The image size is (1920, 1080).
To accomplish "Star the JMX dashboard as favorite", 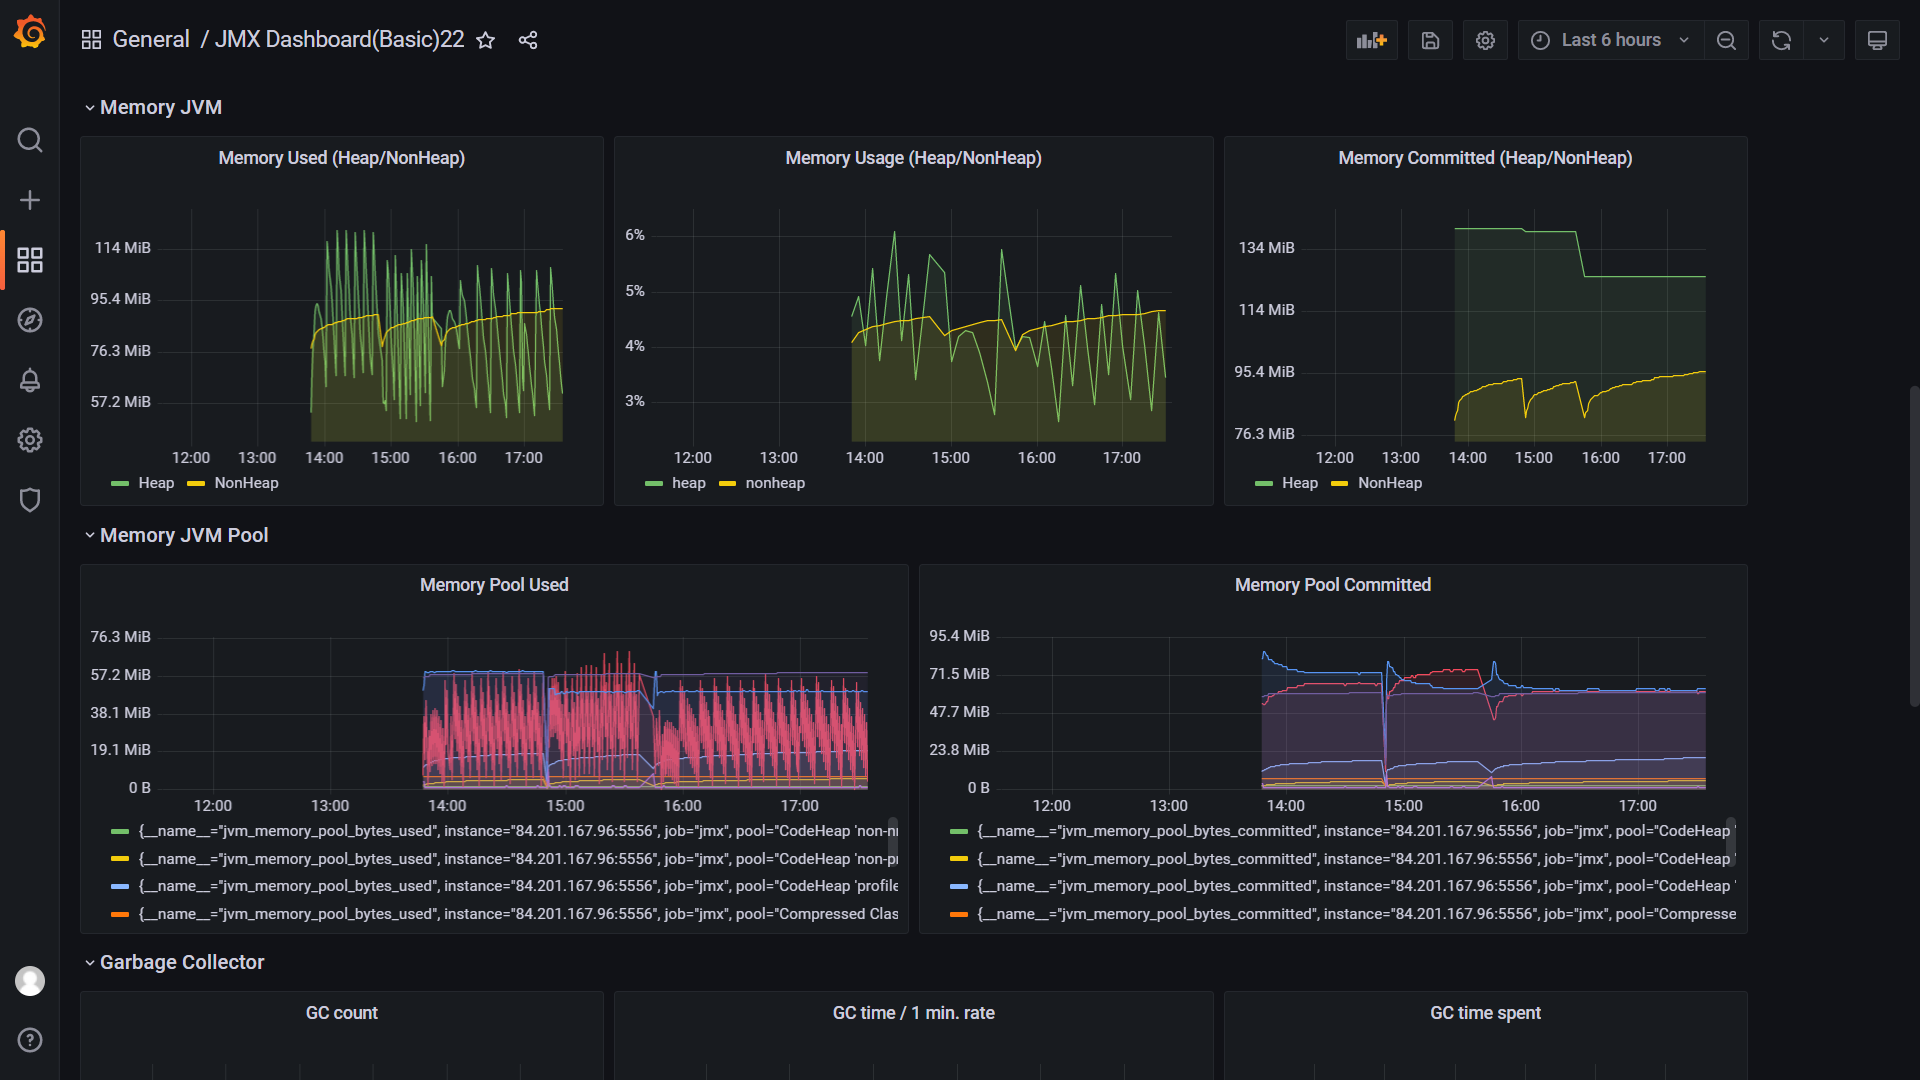I will click(486, 40).
